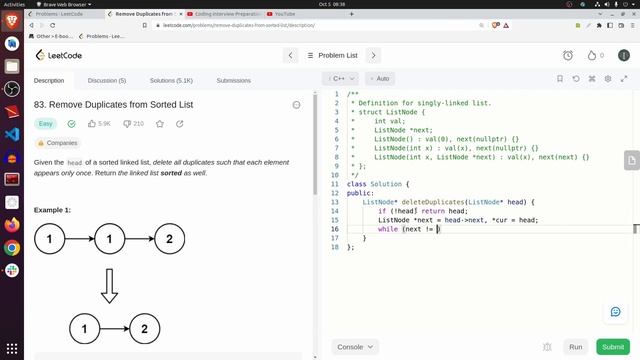Open the Console dropdown

[x=355, y=347]
